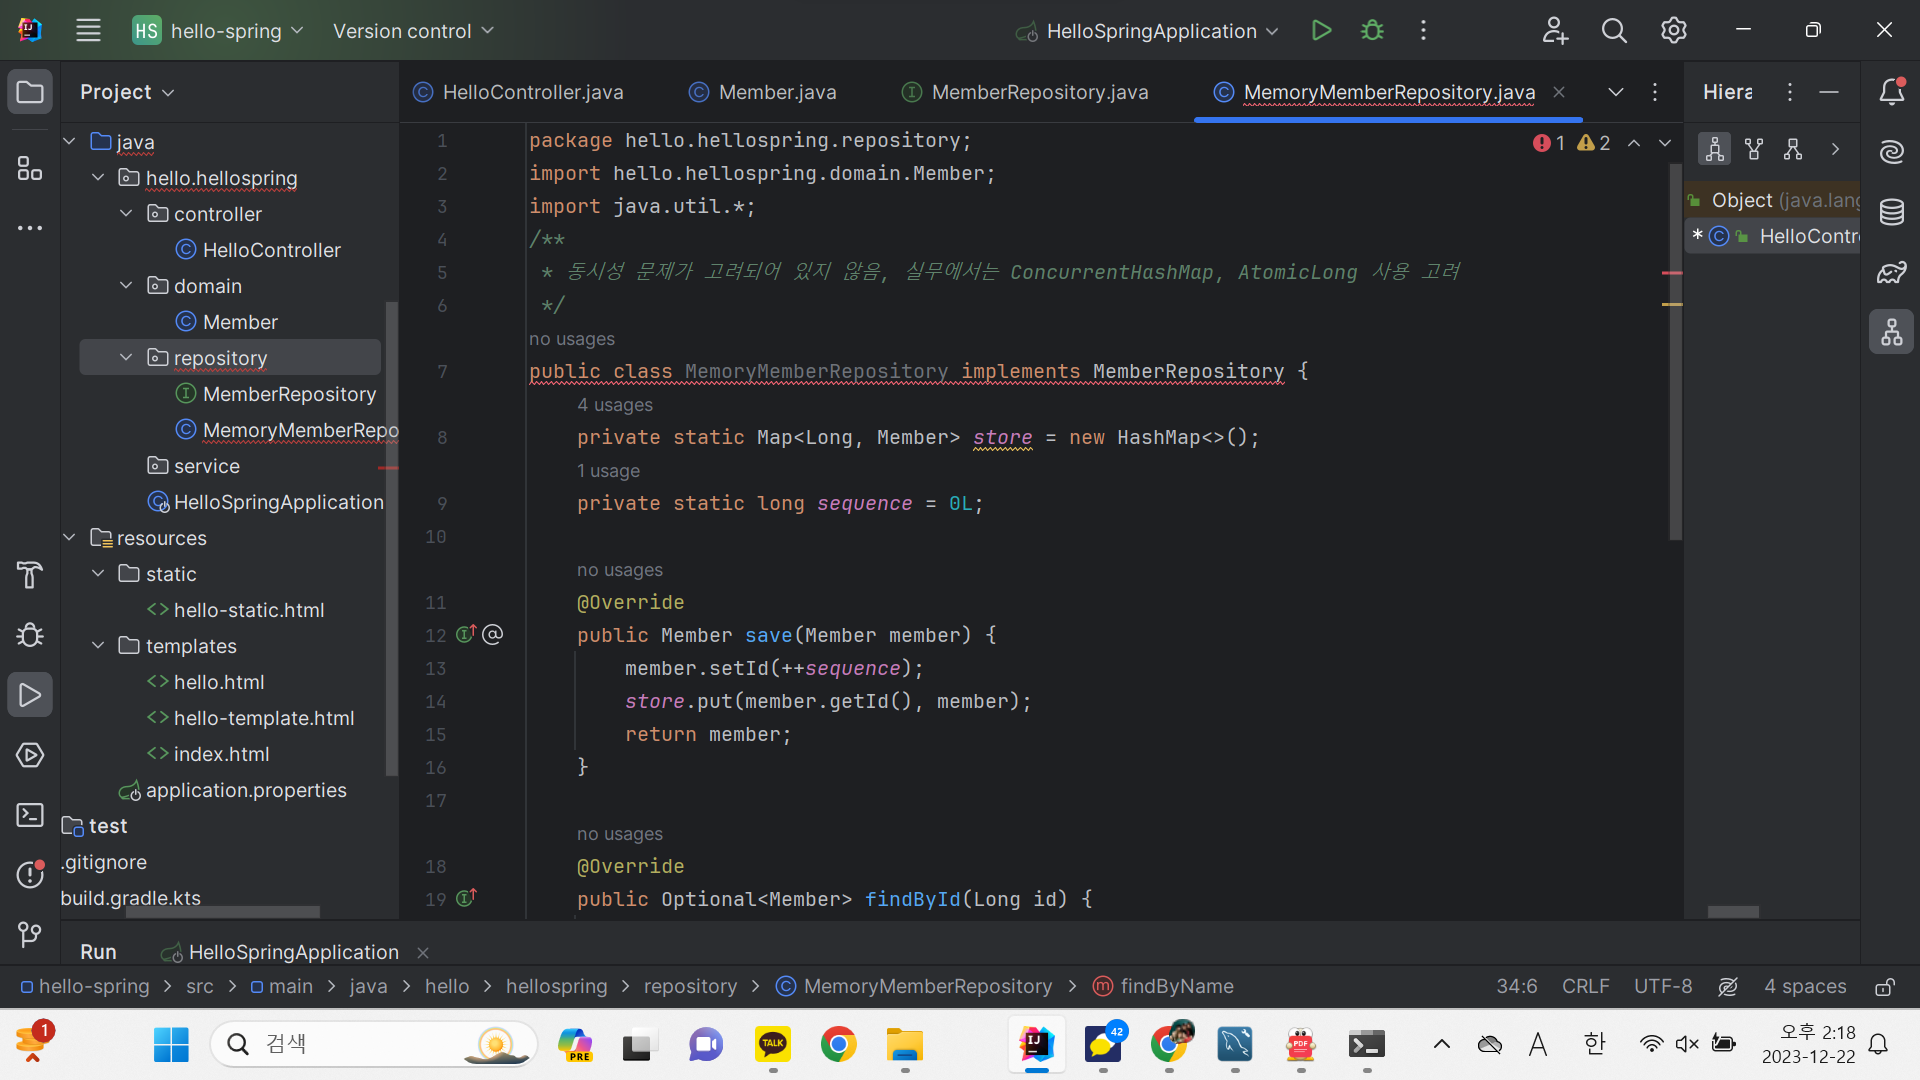
Task: Toggle the Hierarchy tool window button
Action: [1891, 332]
